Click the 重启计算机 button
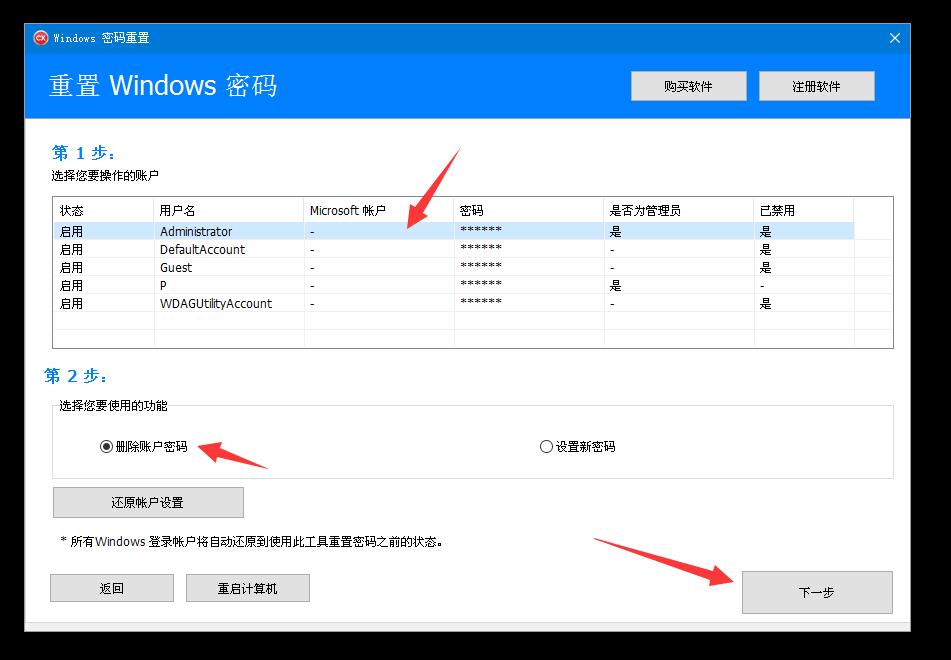This screenshot has width=951, height=660. 247,588
